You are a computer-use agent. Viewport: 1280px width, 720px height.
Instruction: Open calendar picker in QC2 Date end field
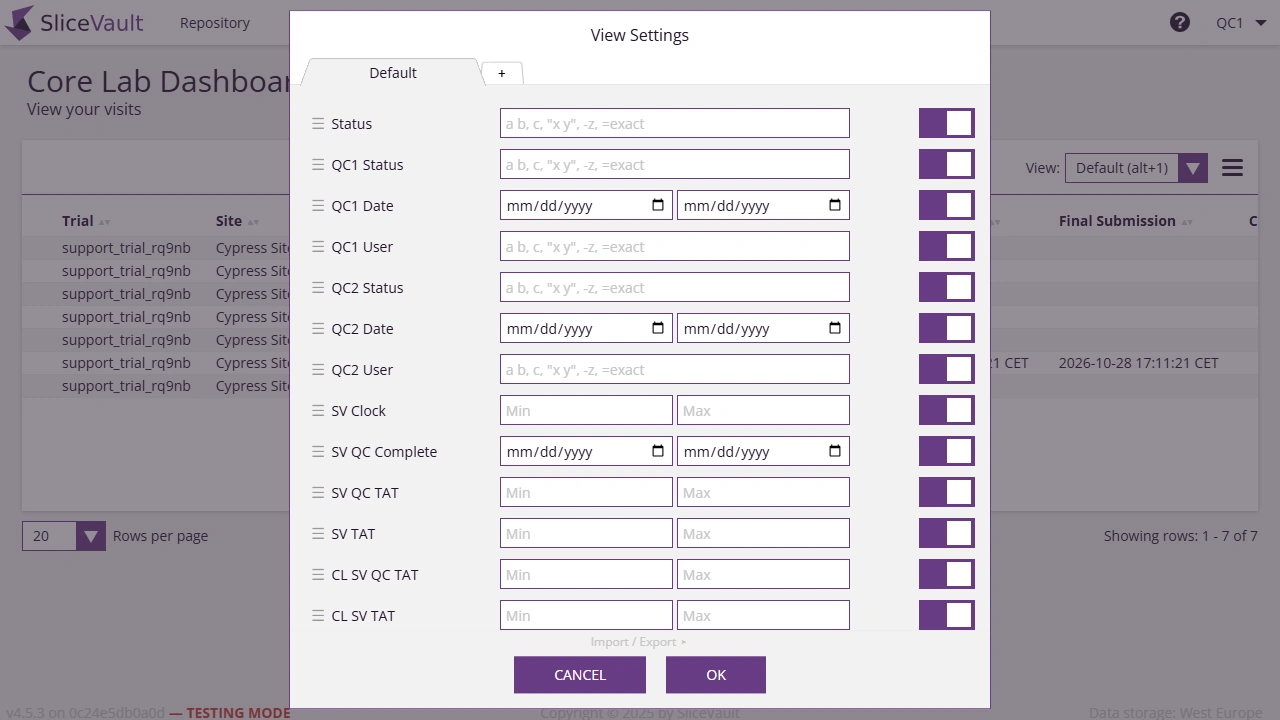point(835,328)
